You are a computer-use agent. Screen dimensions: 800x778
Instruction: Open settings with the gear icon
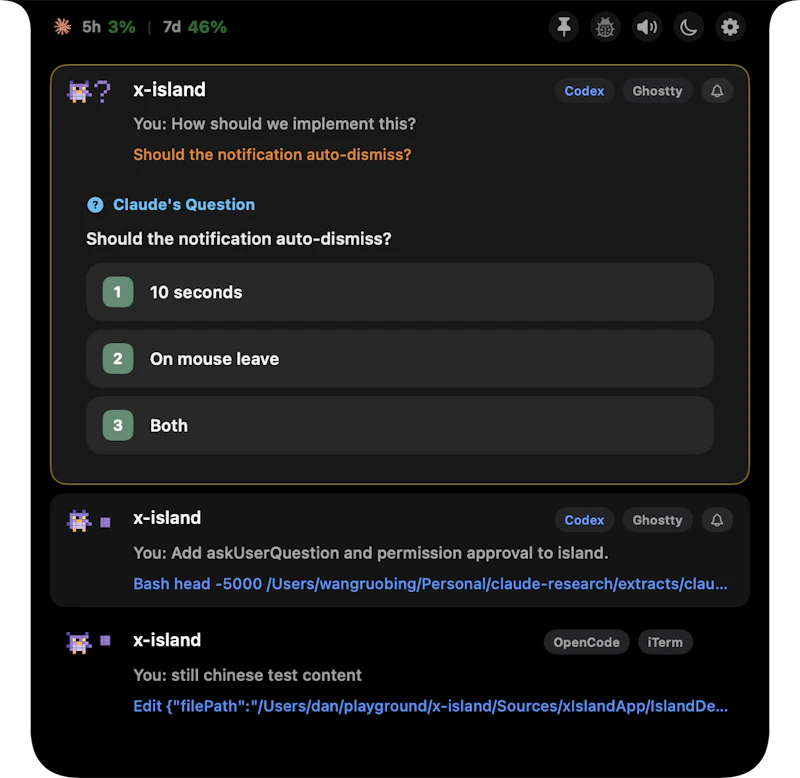pos(730,27)
